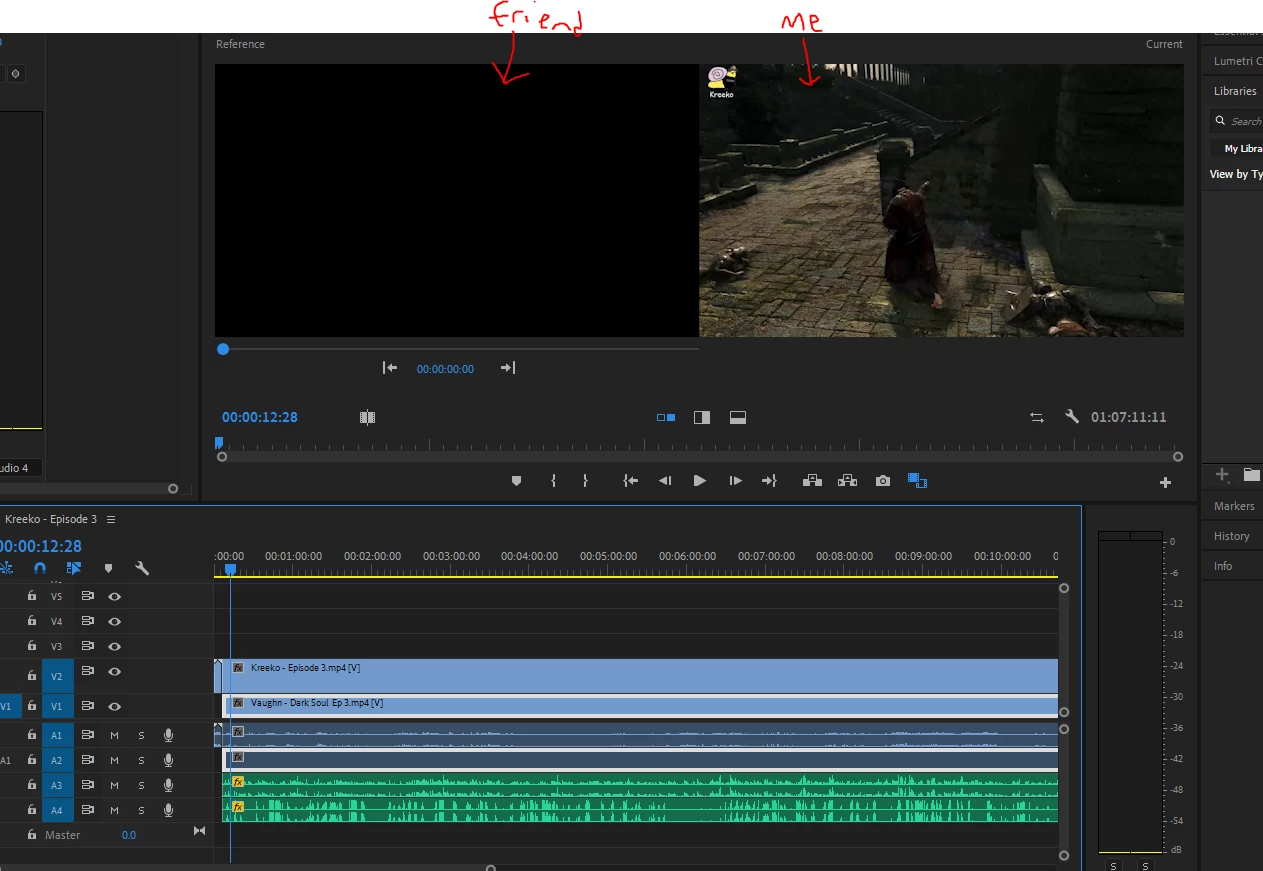Go to Out point button

coord(769,481)
